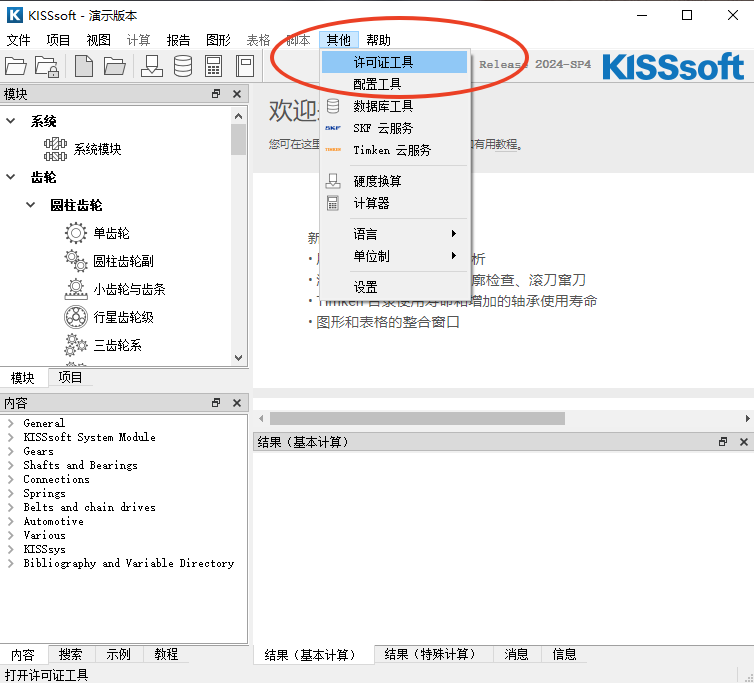Click the 圆柱齿轮副 gear pair icon
The width and height of the screenshot is (754, 683).
point(75,261)
